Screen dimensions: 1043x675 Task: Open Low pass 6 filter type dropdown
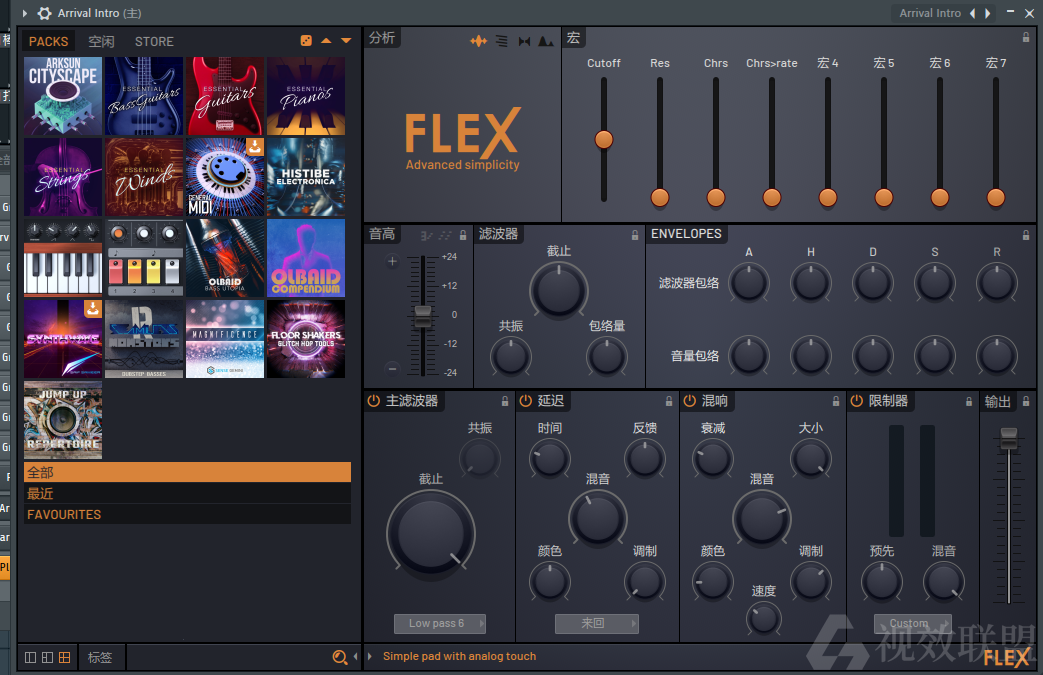pyautogui.click(x=440, y=623)
